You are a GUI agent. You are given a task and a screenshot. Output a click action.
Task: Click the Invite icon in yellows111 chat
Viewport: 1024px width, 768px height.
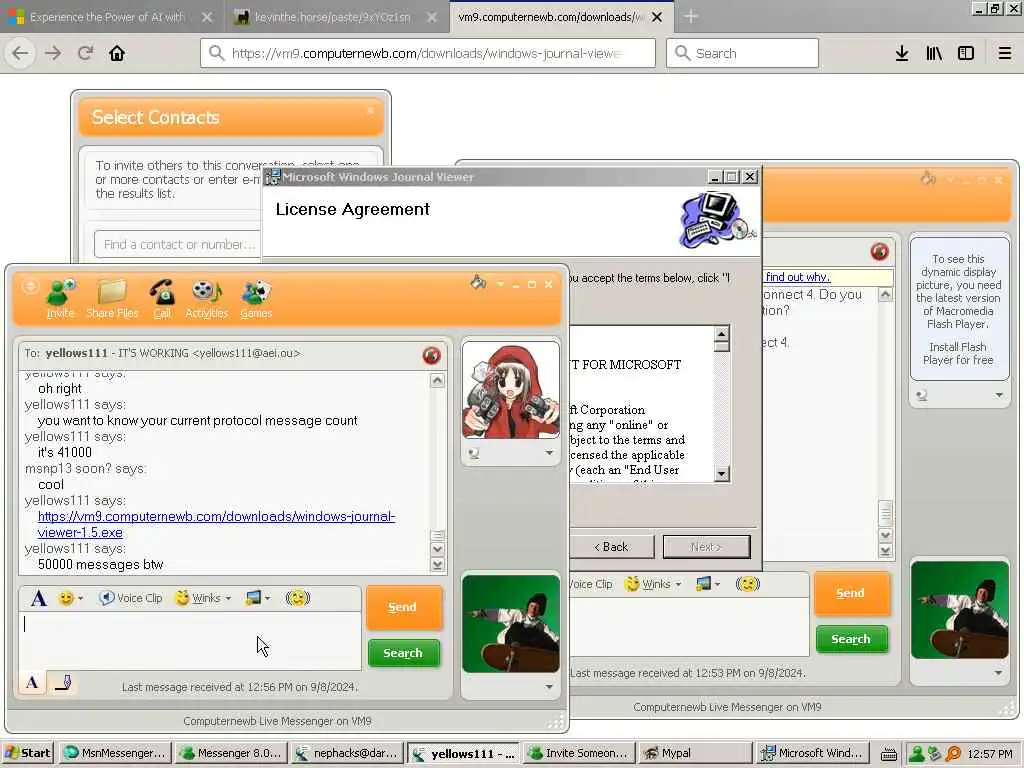click(x=61, y=298)
